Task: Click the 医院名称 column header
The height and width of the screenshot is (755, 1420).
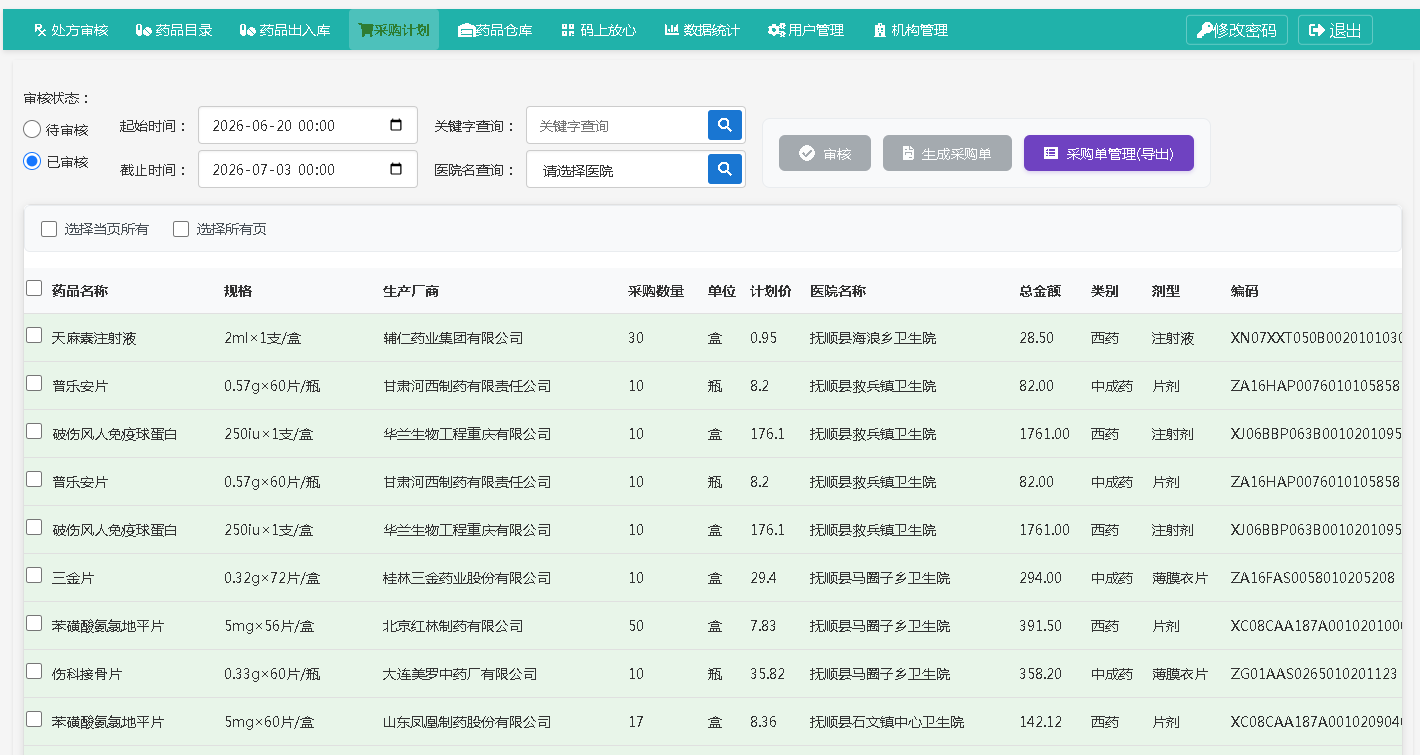Action: [838, 291]
